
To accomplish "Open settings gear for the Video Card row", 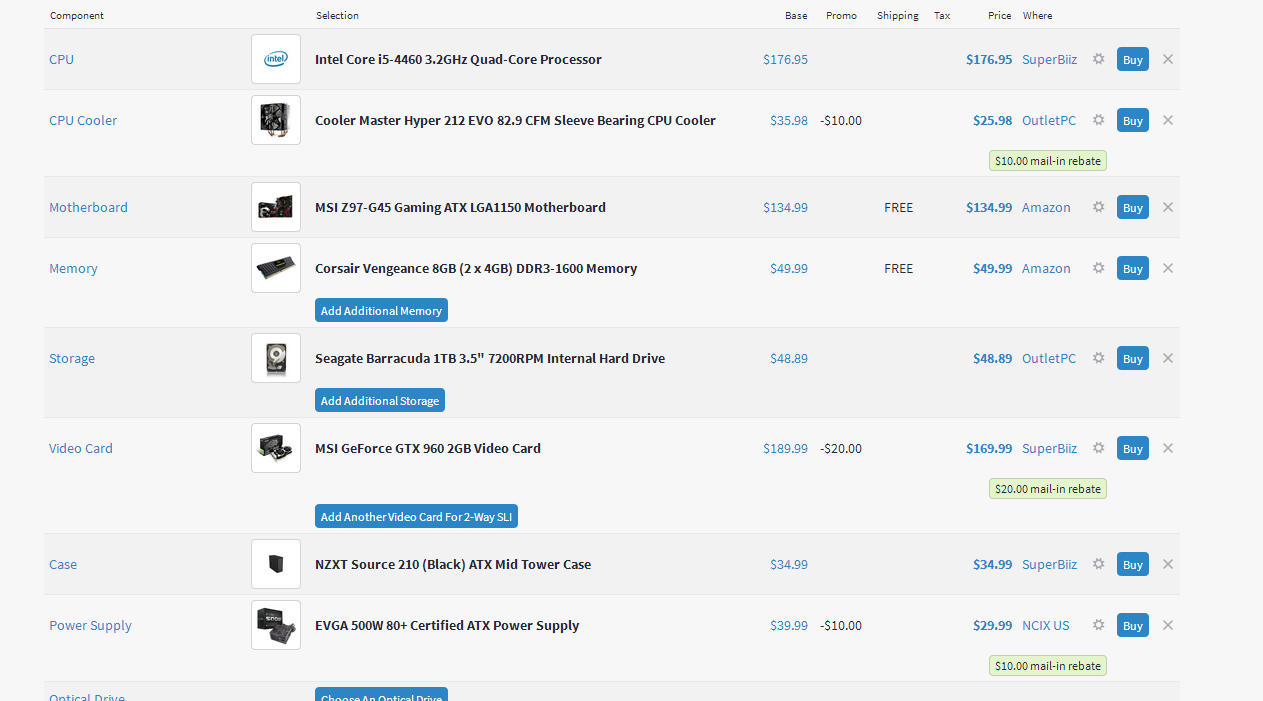I will pos(1098,448).
